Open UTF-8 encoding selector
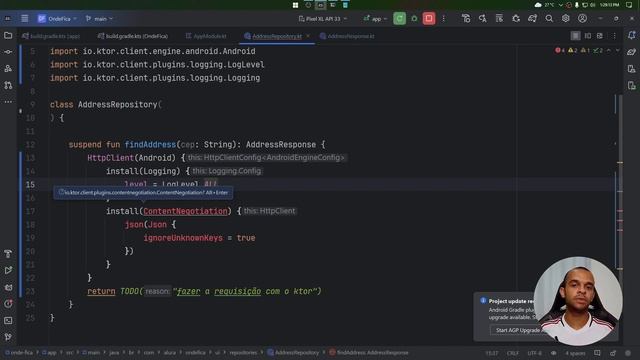 tap(534, 353)
